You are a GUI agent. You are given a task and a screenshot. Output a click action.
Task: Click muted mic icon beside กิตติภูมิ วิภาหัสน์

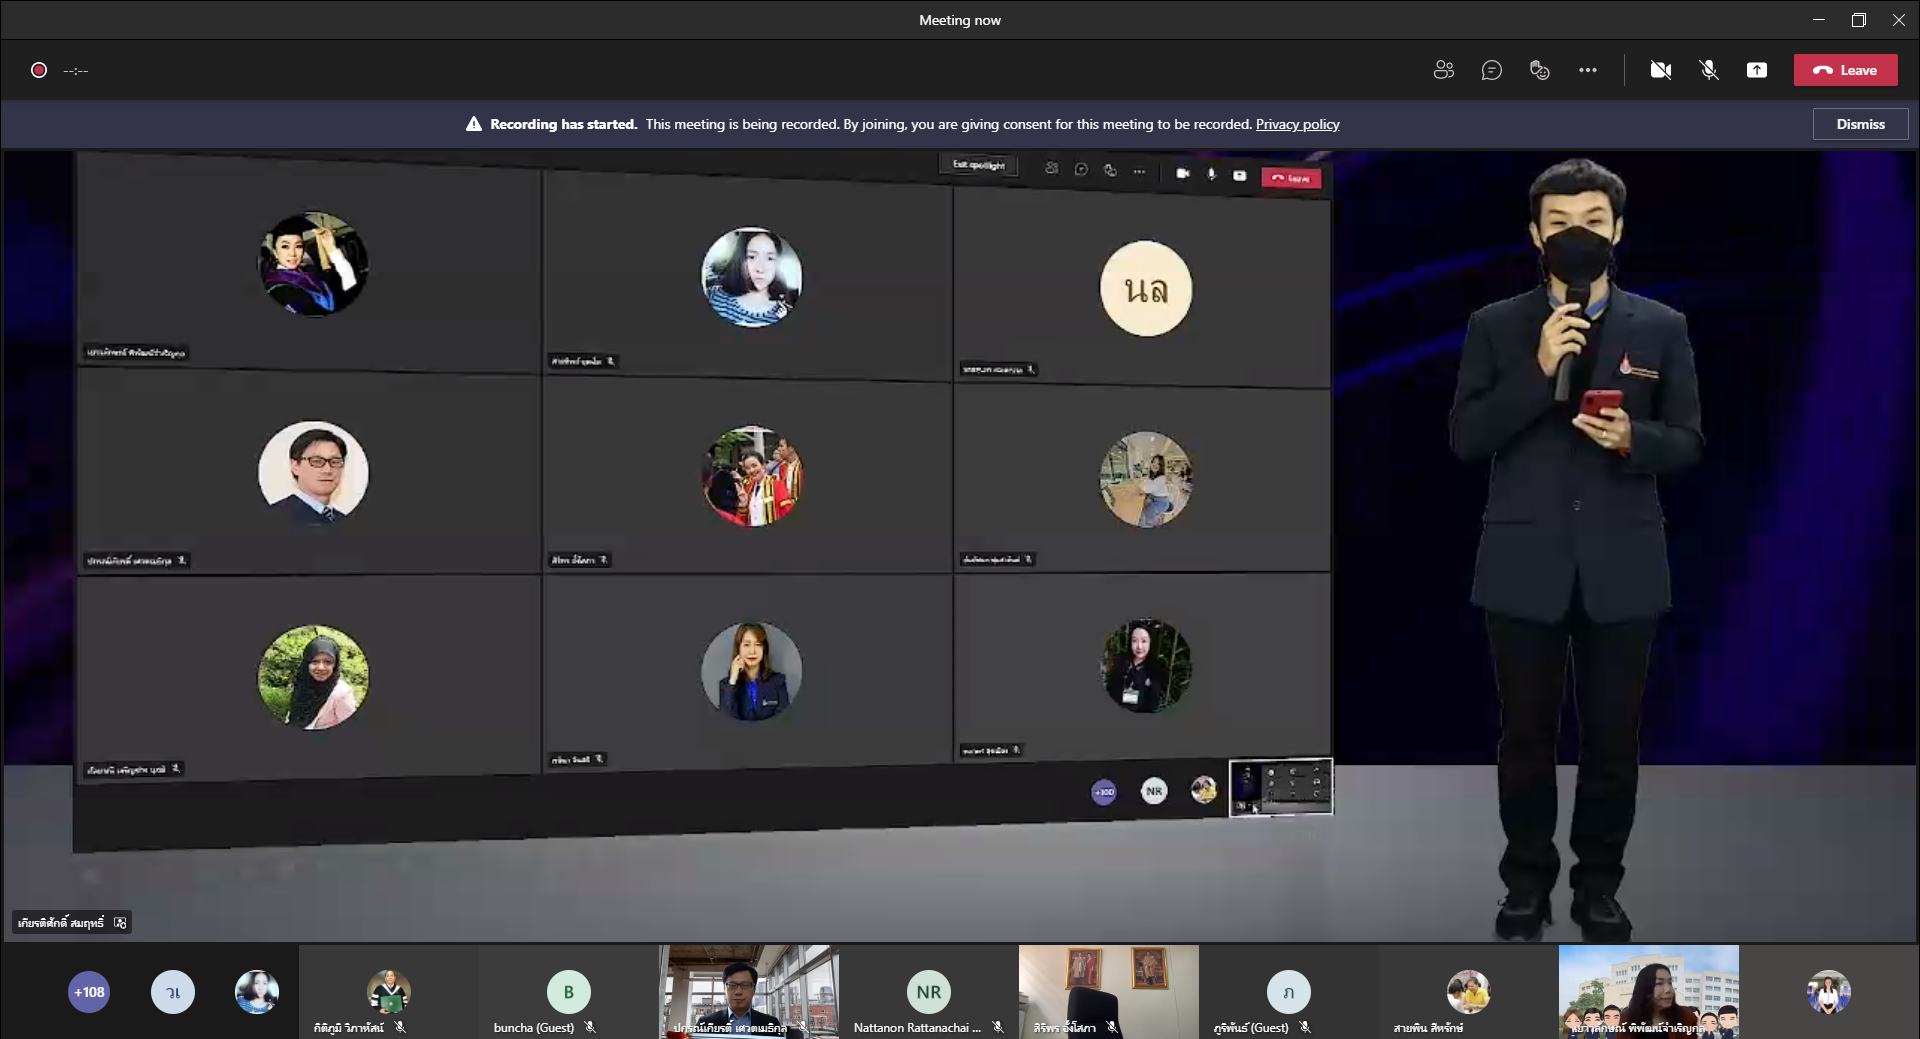click(400, 1027)
